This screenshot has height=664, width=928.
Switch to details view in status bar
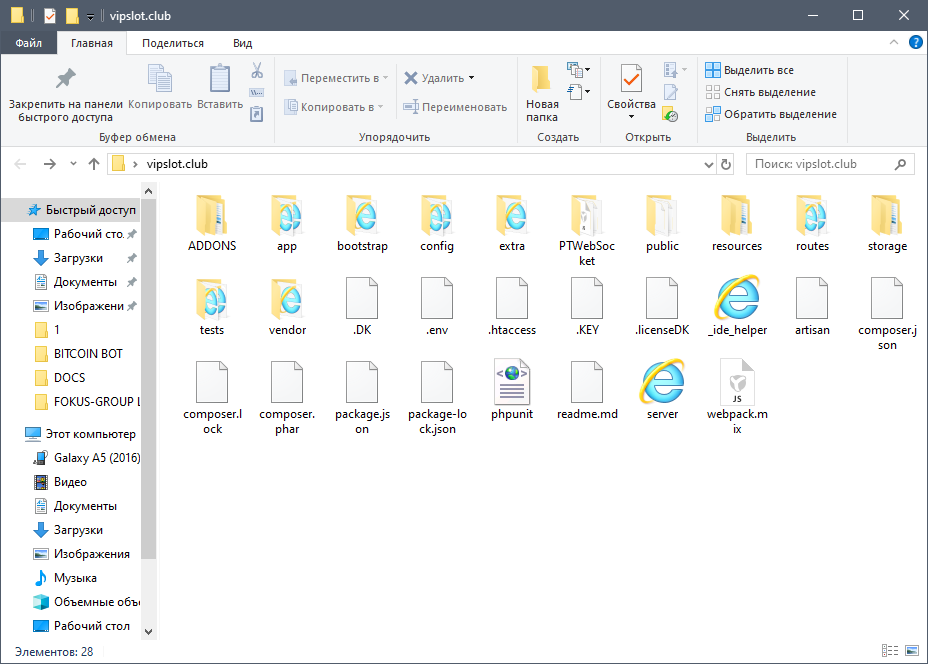pos(890,651)
